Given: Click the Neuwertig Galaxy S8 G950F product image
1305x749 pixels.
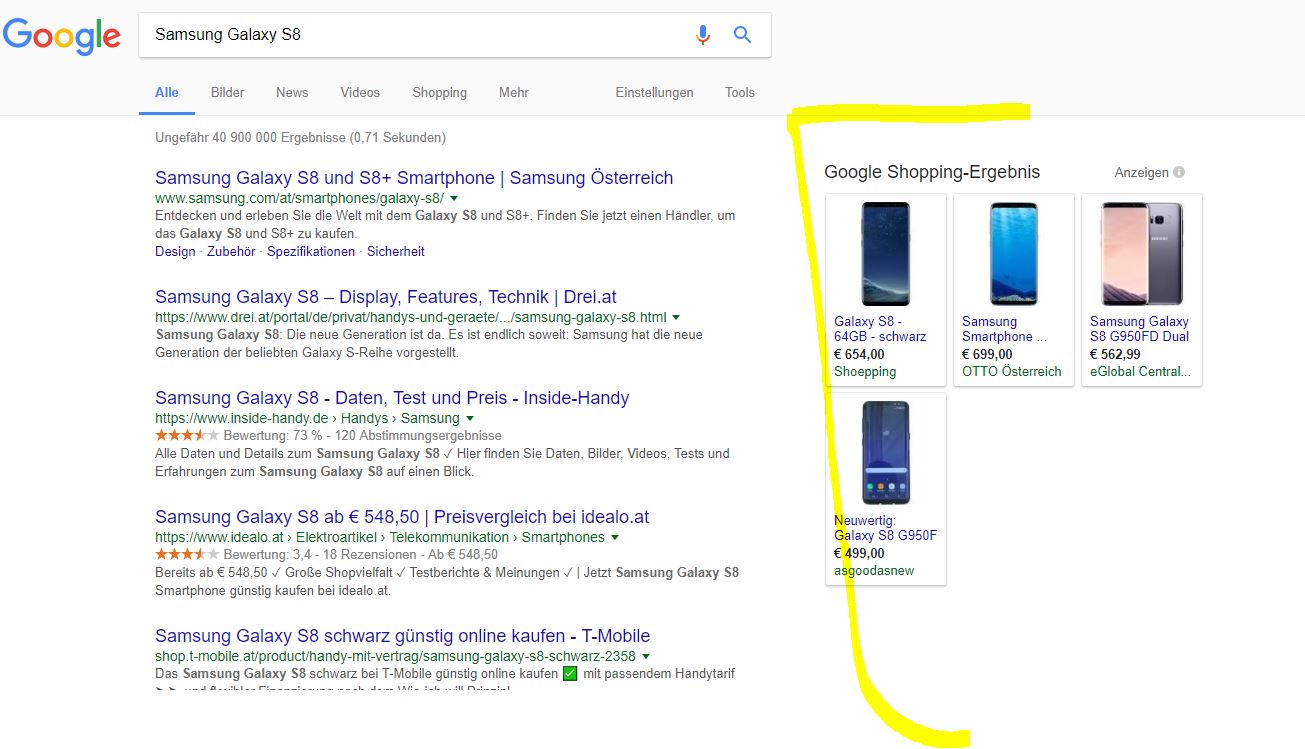Looking at the screenshot, I should 886,453.
